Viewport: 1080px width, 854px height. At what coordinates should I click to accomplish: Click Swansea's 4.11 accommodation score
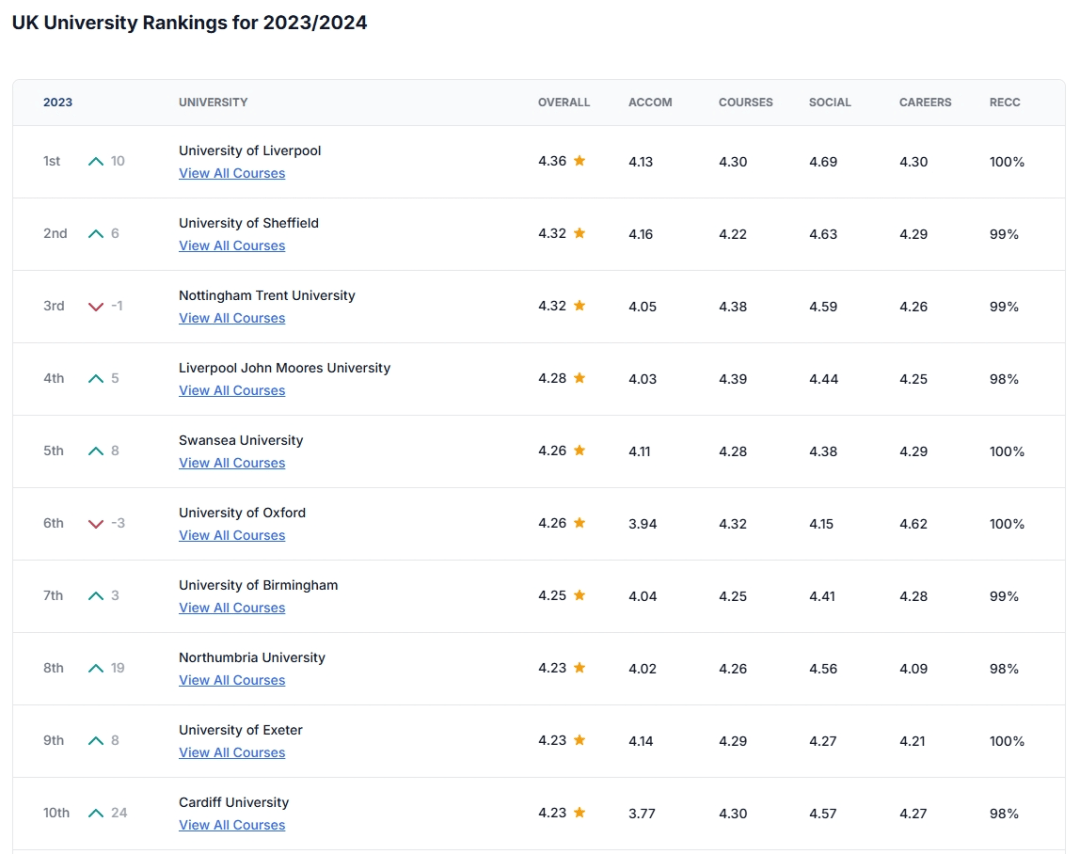pos(639,451)
